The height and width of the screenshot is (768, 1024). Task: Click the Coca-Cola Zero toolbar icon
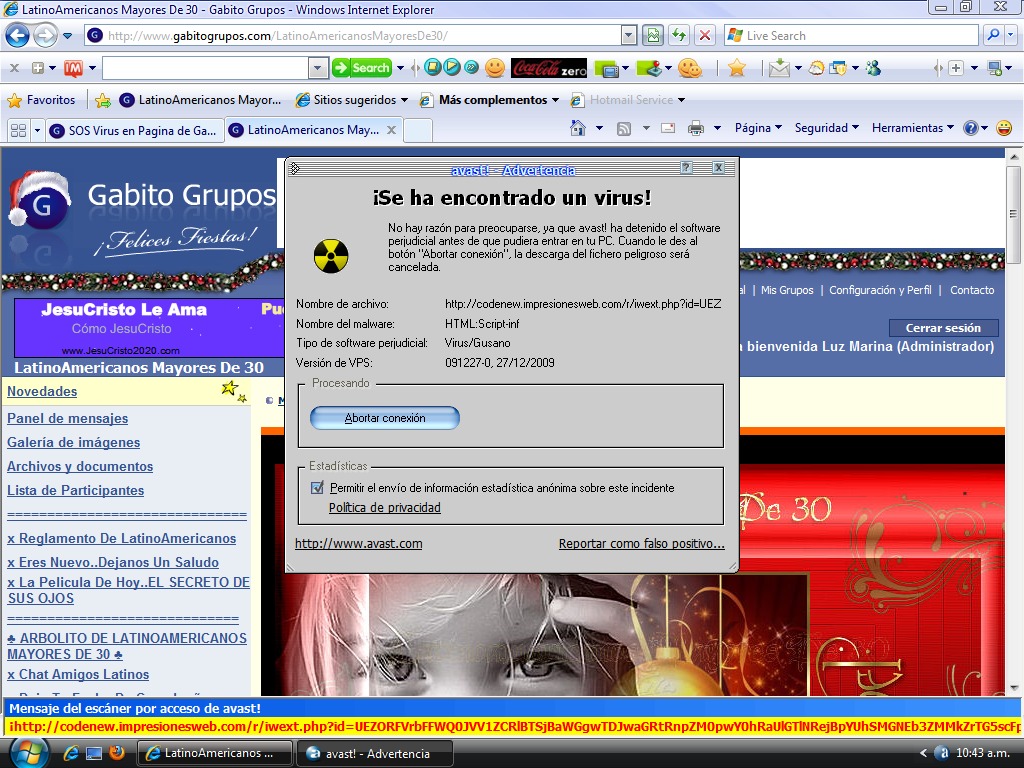(549, 68)
